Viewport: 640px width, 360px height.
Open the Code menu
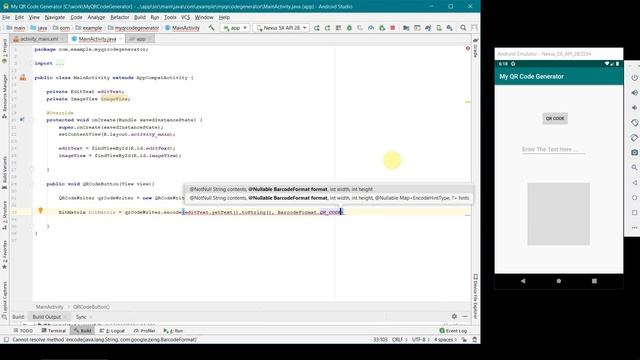[76, 17]
